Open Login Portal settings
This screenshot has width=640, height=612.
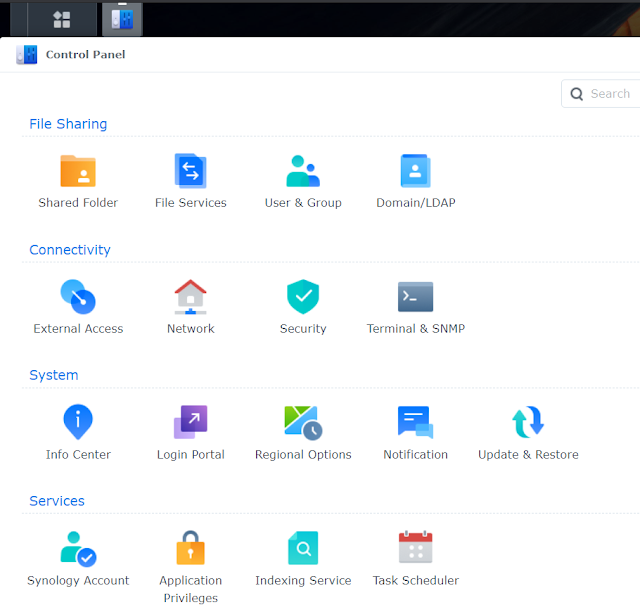(191, 433)
